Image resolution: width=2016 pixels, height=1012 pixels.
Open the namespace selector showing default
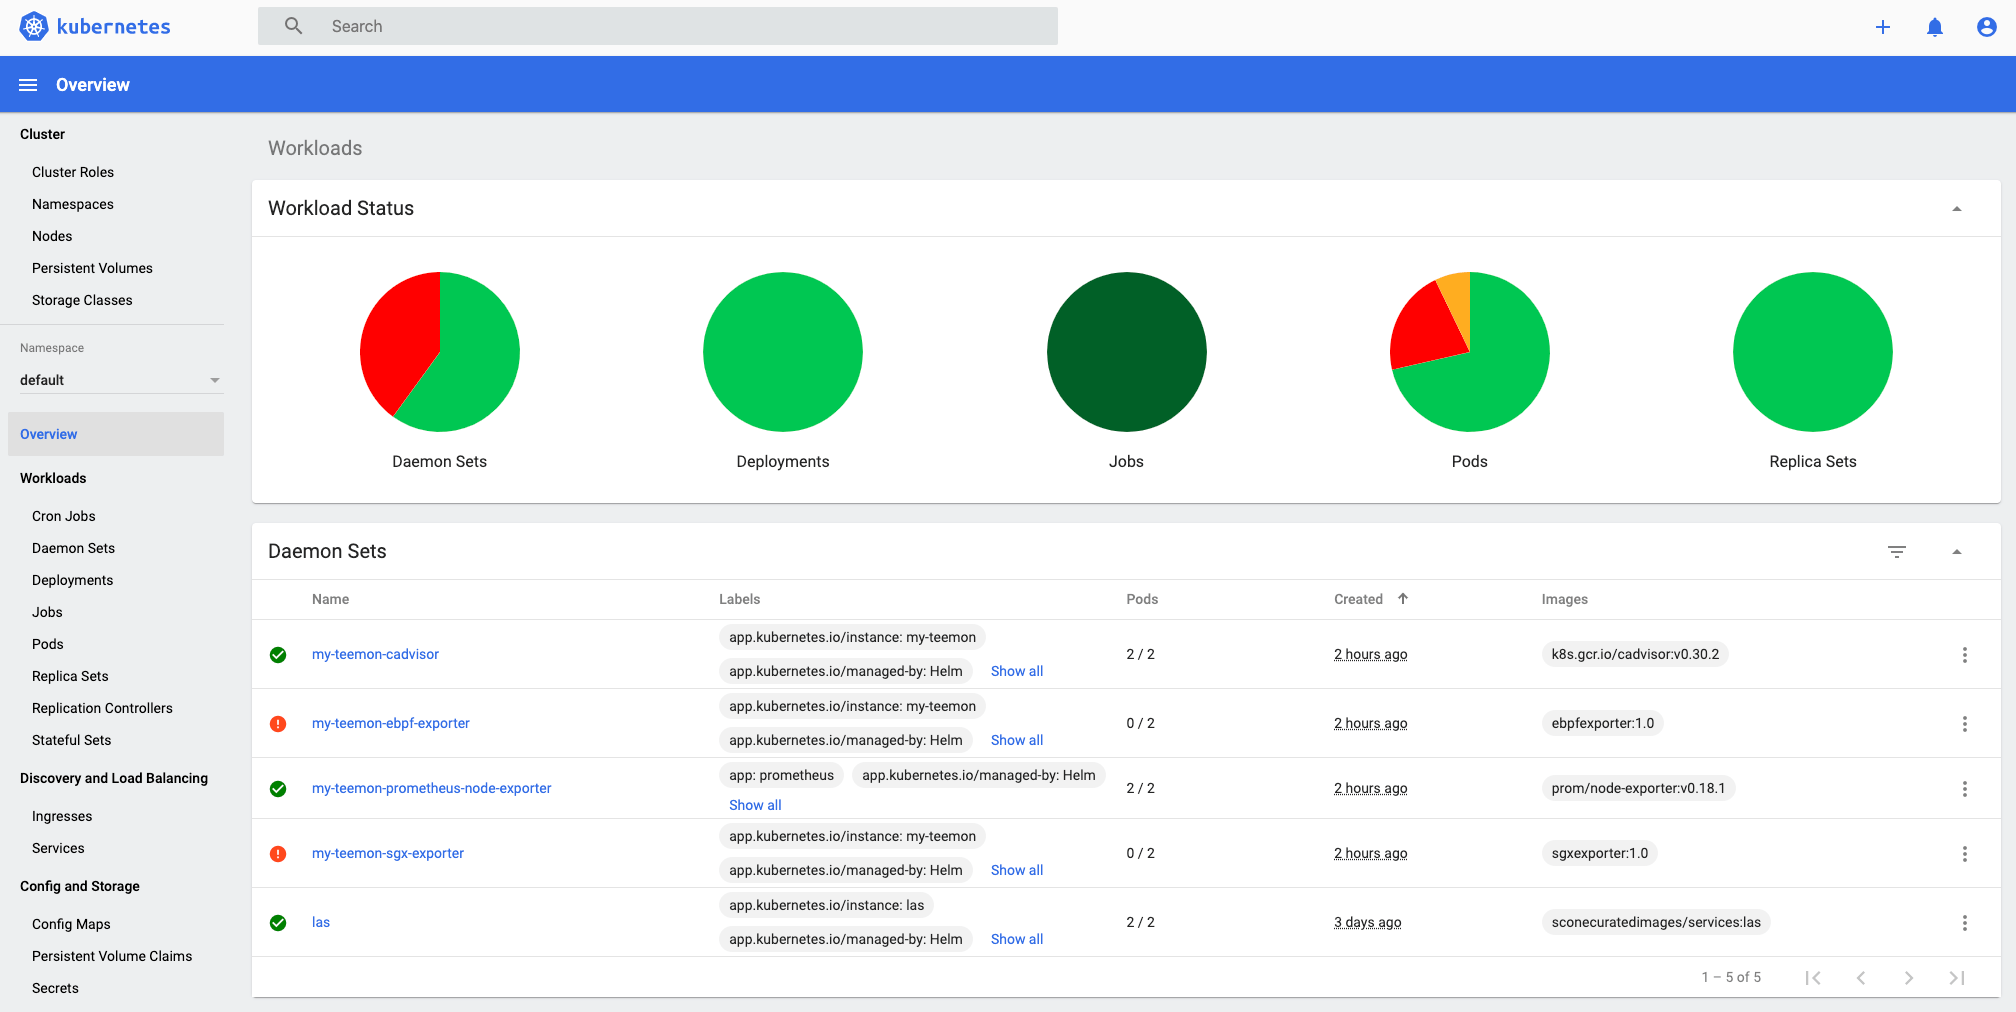coord(120,380)
